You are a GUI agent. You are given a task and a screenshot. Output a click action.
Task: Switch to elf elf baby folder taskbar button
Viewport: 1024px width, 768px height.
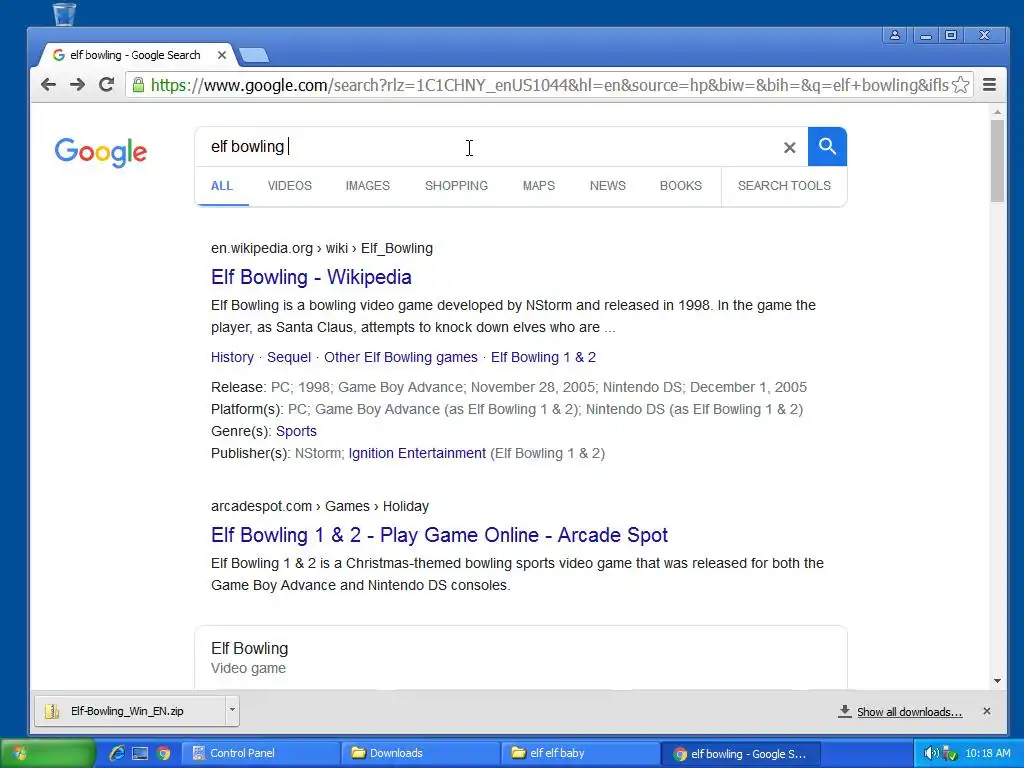pyautogui.click(x=580, y=753)
